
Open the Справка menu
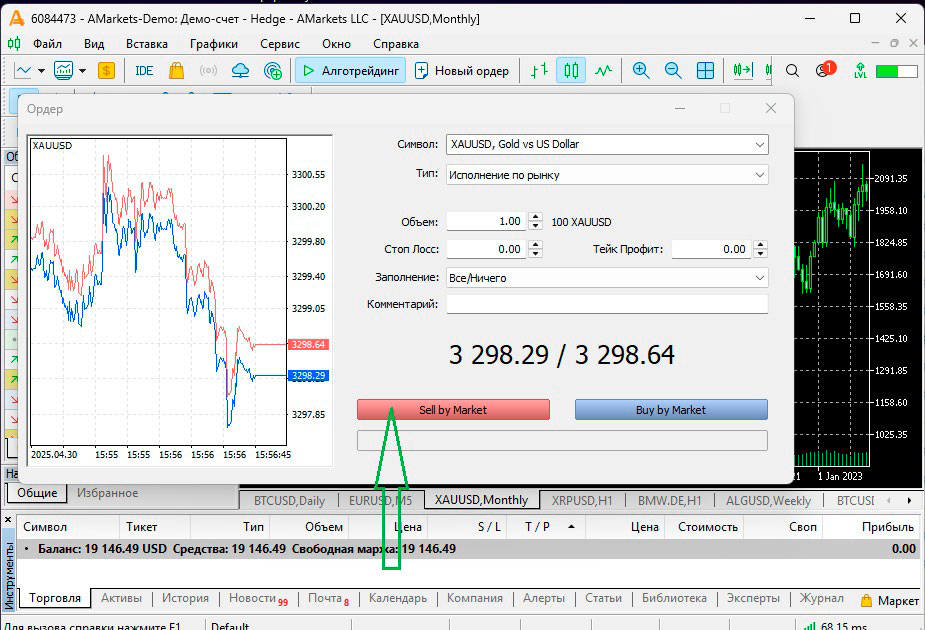(396, 44)
